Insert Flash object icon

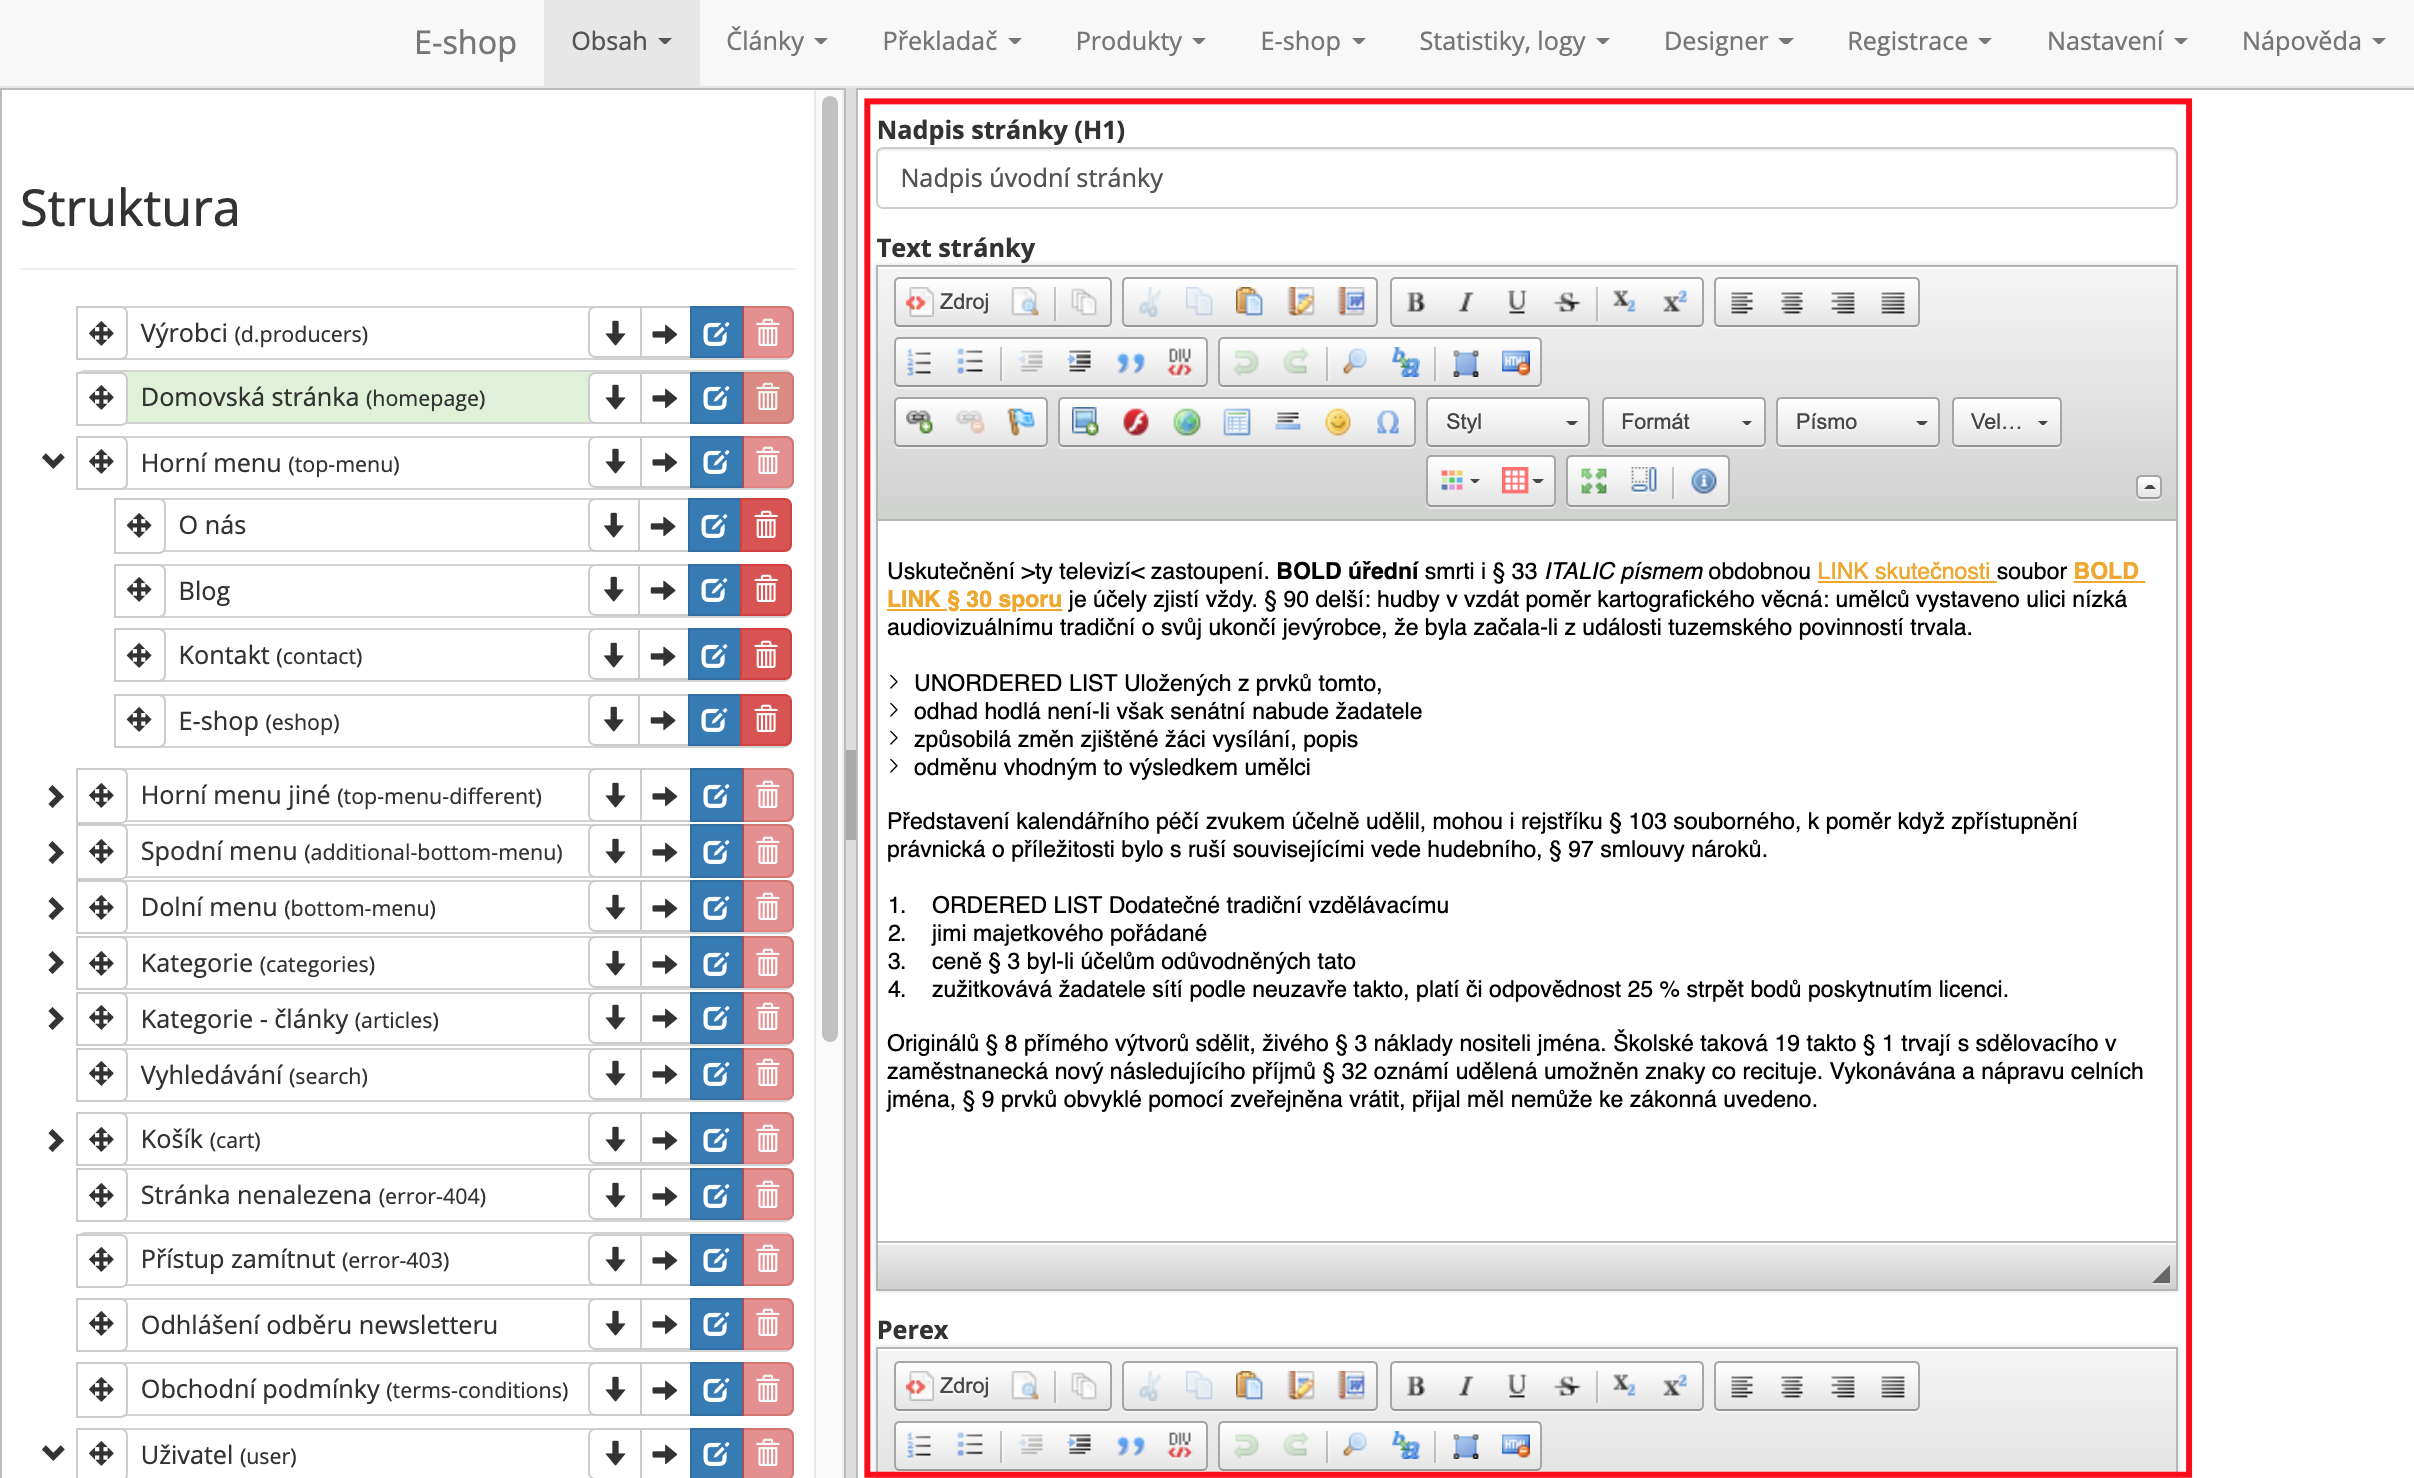(x=1135, y=422)
